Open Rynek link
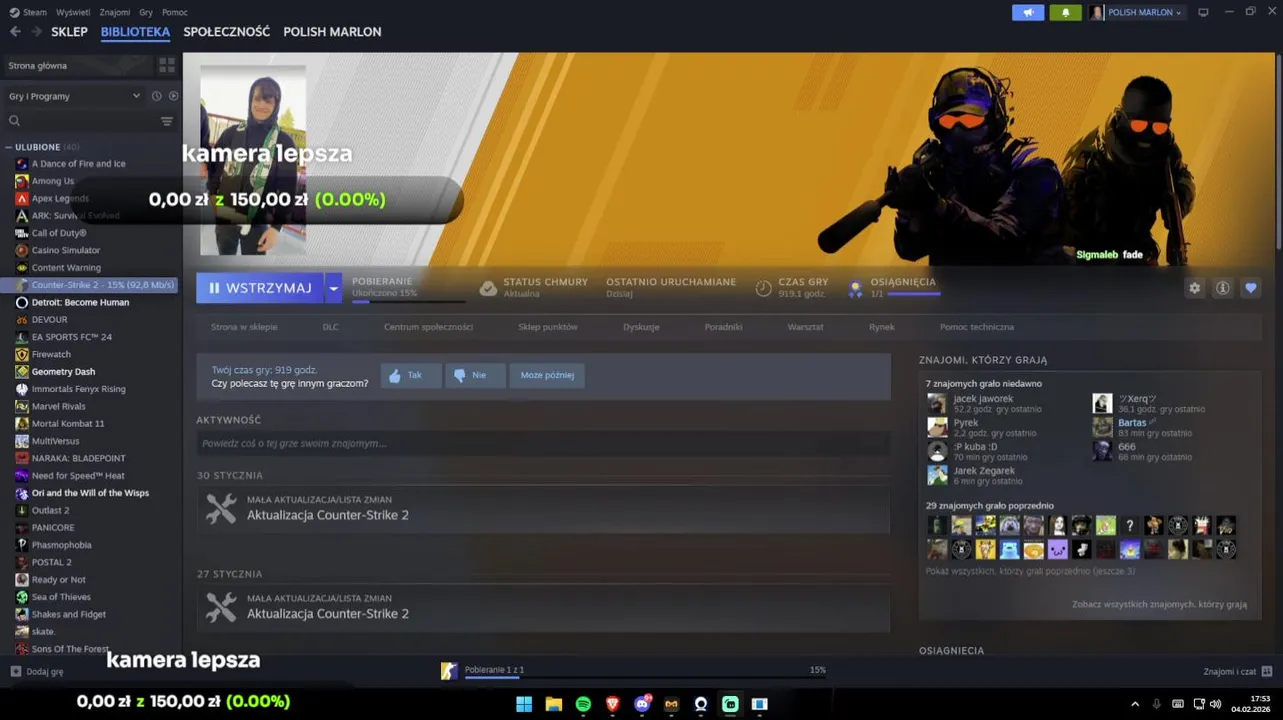This screenshot has width=1283, height=720. [882, 327]
